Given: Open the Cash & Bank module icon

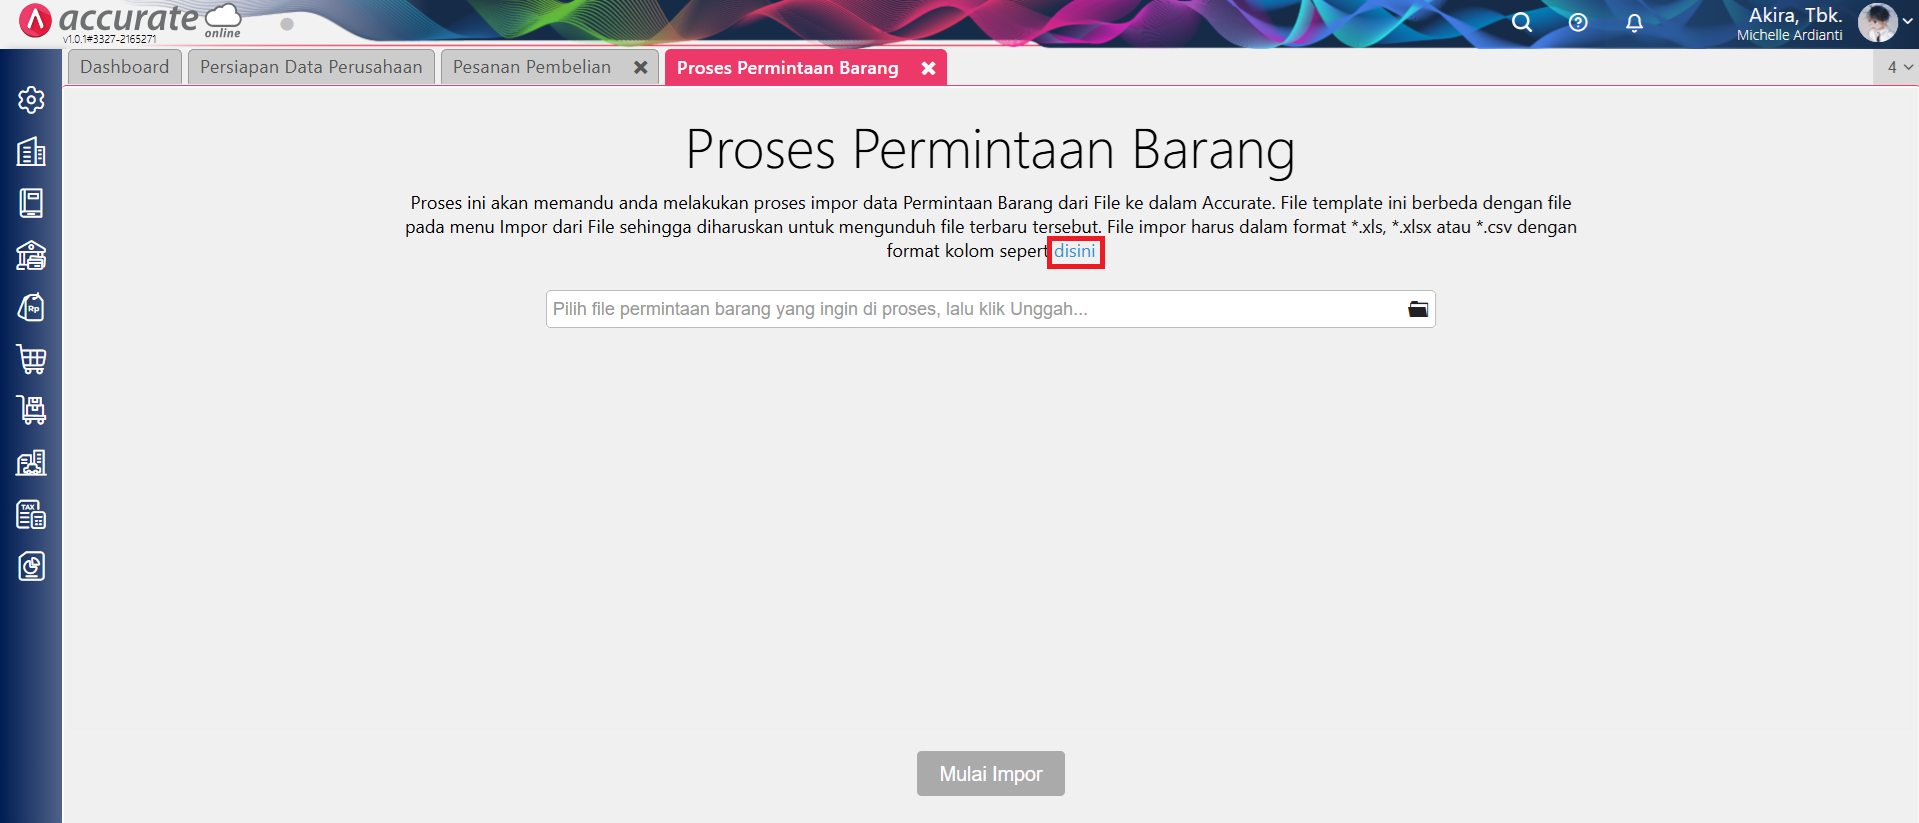Looking at the screenshot, I should click(31, 256).
